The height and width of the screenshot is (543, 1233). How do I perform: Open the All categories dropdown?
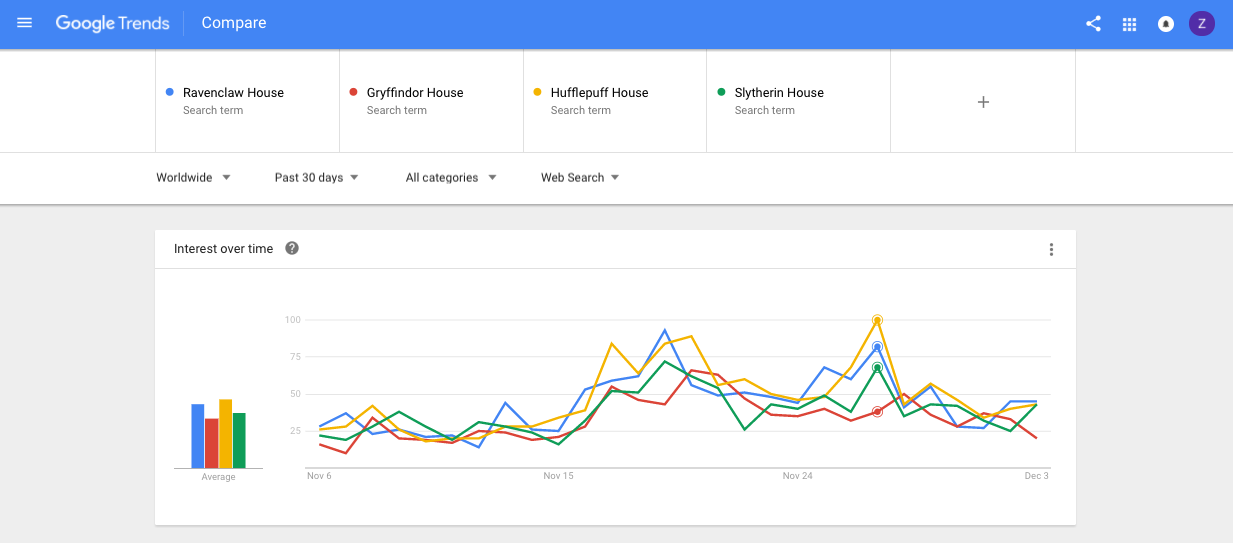(x=450, y=178)
